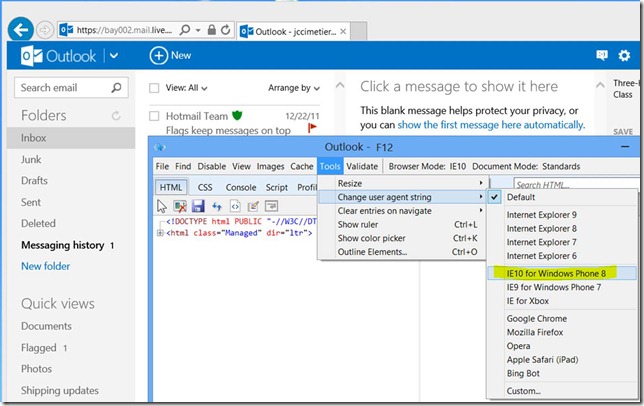Open the Sent folder
644x406 pixels.
click(31, 202)
